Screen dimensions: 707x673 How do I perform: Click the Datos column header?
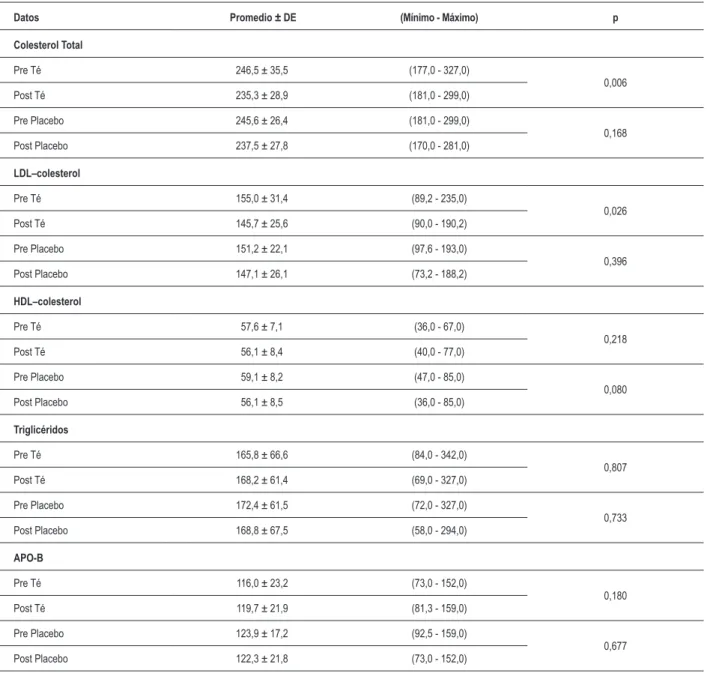point(26,18)
